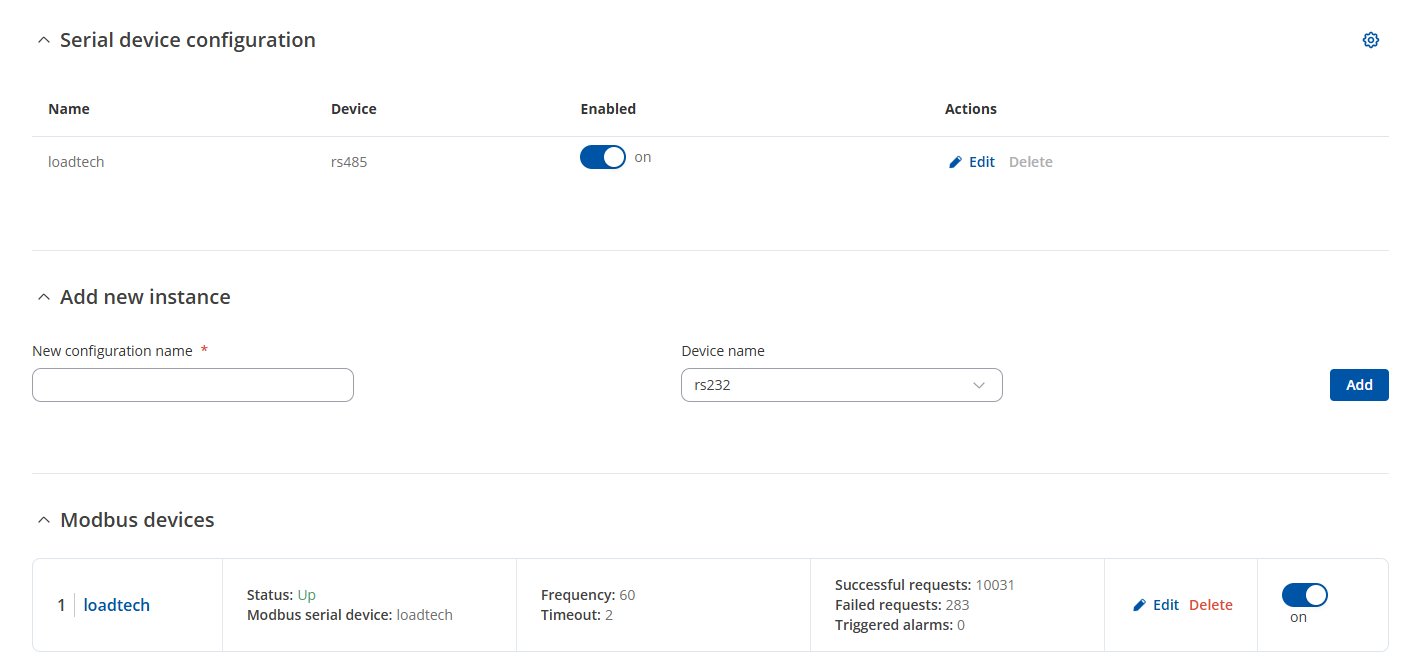Open the gear settings icon at top right
The image size is (1417, 668).
click(x=1371, y=40)
